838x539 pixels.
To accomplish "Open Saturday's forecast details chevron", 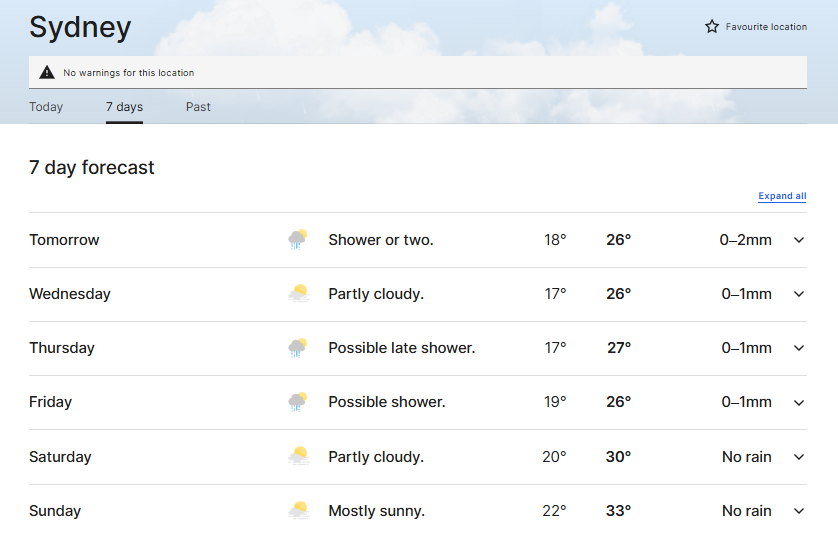I will pos(799,457).
